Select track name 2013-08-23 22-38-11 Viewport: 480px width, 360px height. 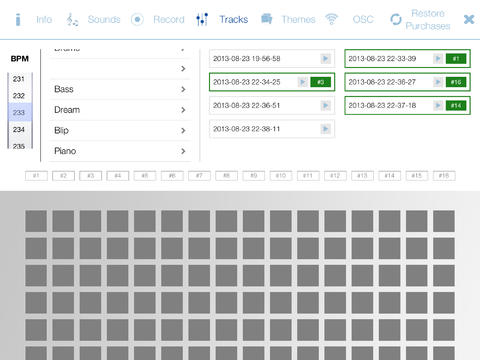coord(247,129)
